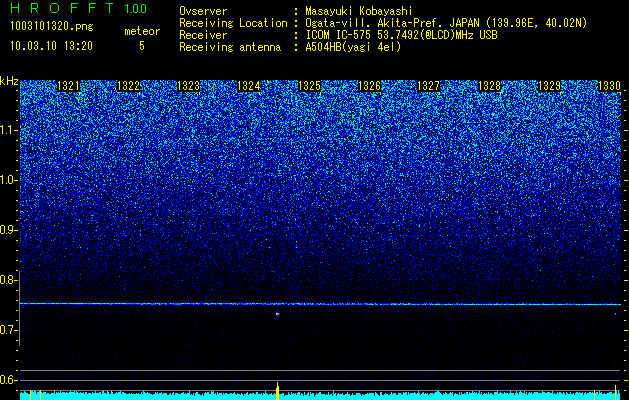629x400 pixels.
Task: Click the 1328 time marker
Action: click(x=489, y=86)
